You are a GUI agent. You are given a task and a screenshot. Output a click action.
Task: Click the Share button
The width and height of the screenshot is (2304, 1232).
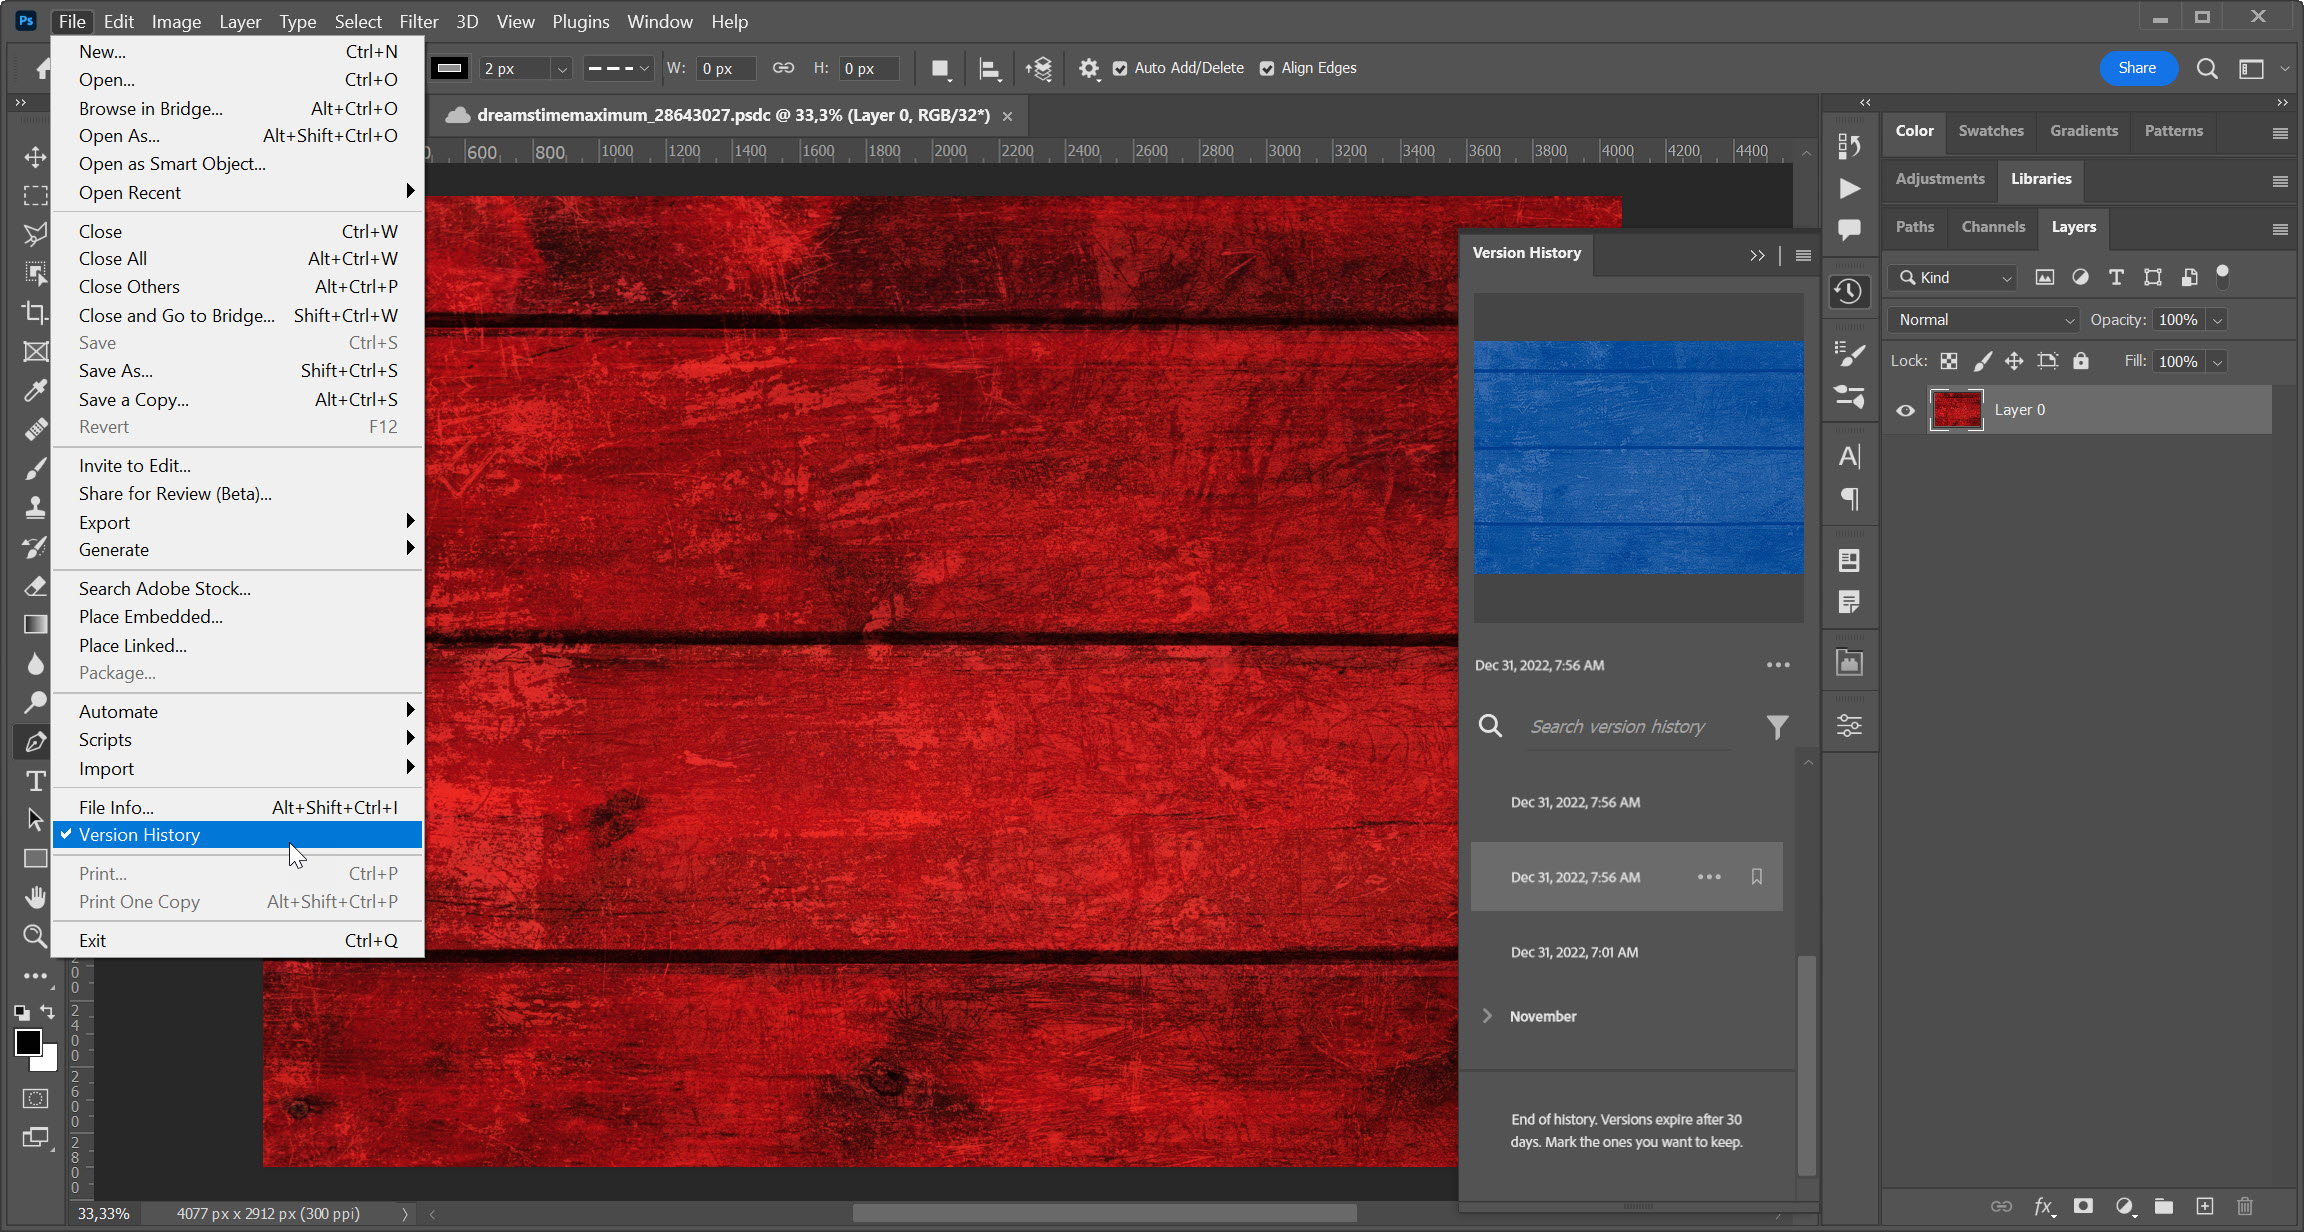coord(2138,68)
